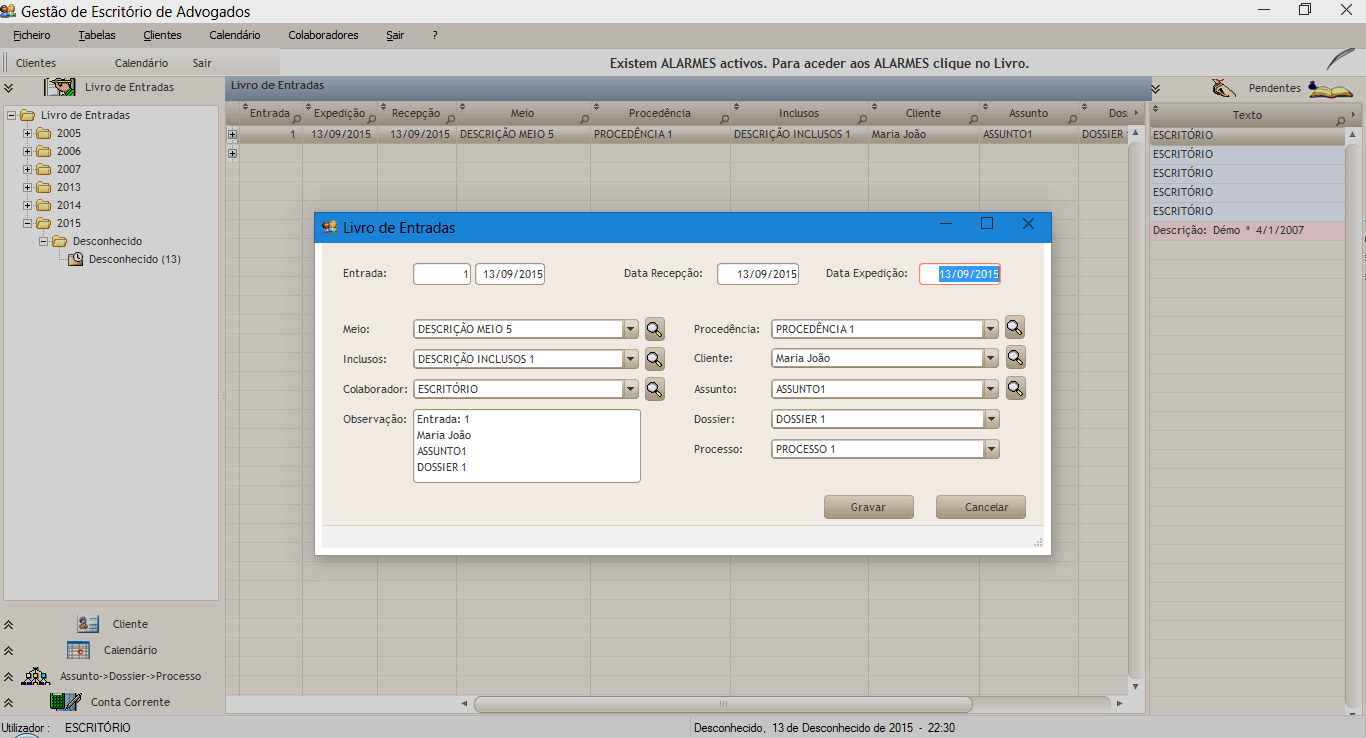Open the Dossier dropdown arrow
Screen dimensions: 1366x738
pyautogui.click(x=991, y=420)
